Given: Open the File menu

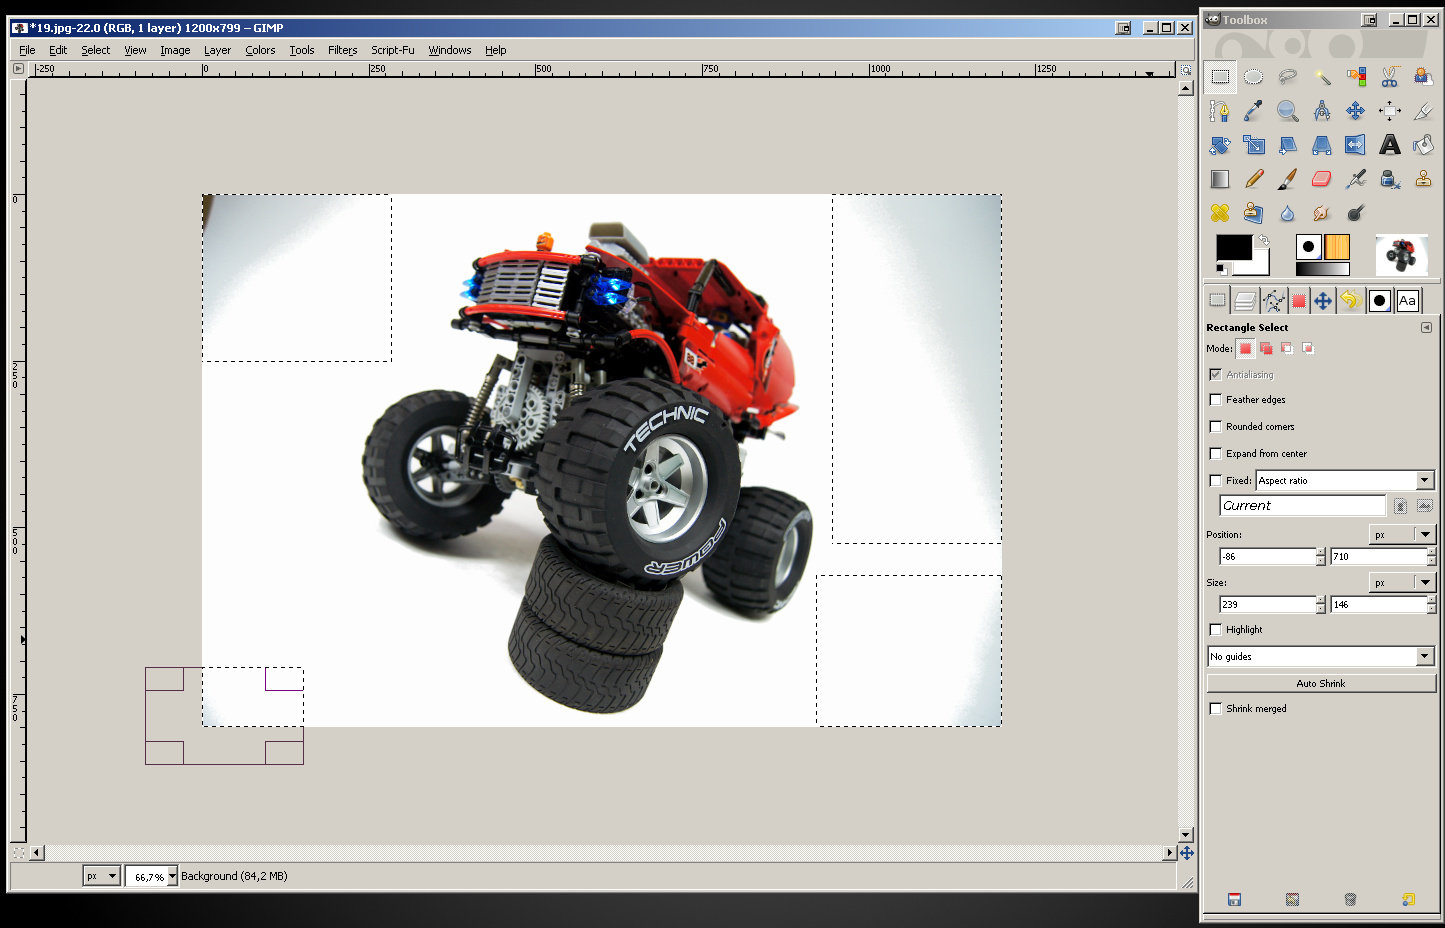Looking at the screenshot, I should coord(27,50).
